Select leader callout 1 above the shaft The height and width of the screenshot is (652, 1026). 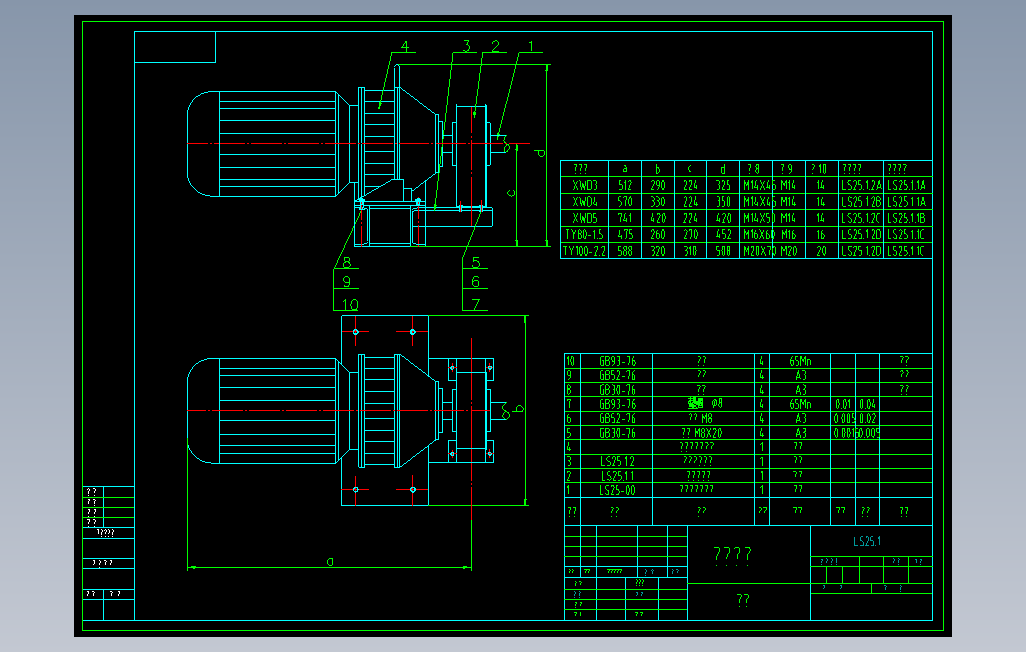click(x=531, y=46)
